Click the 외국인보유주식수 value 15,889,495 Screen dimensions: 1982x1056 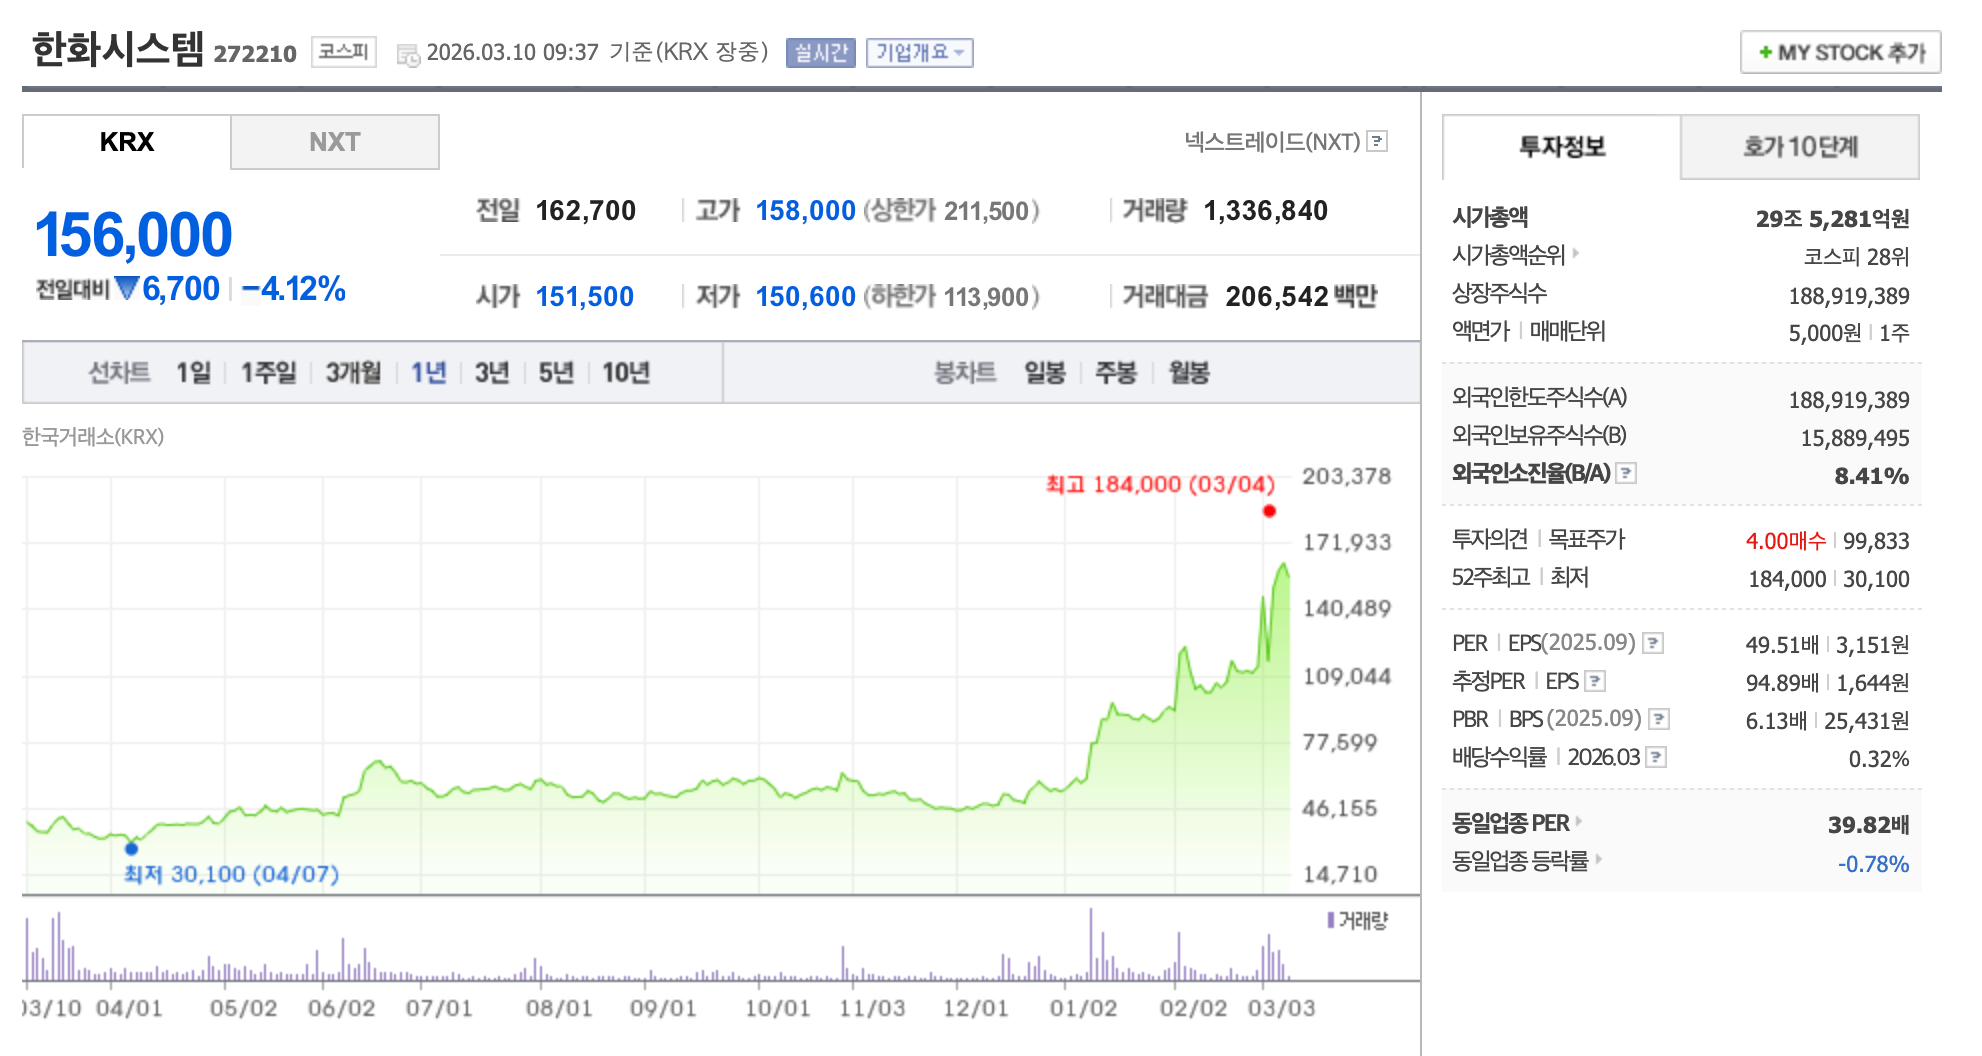(x=1855, y=438)
